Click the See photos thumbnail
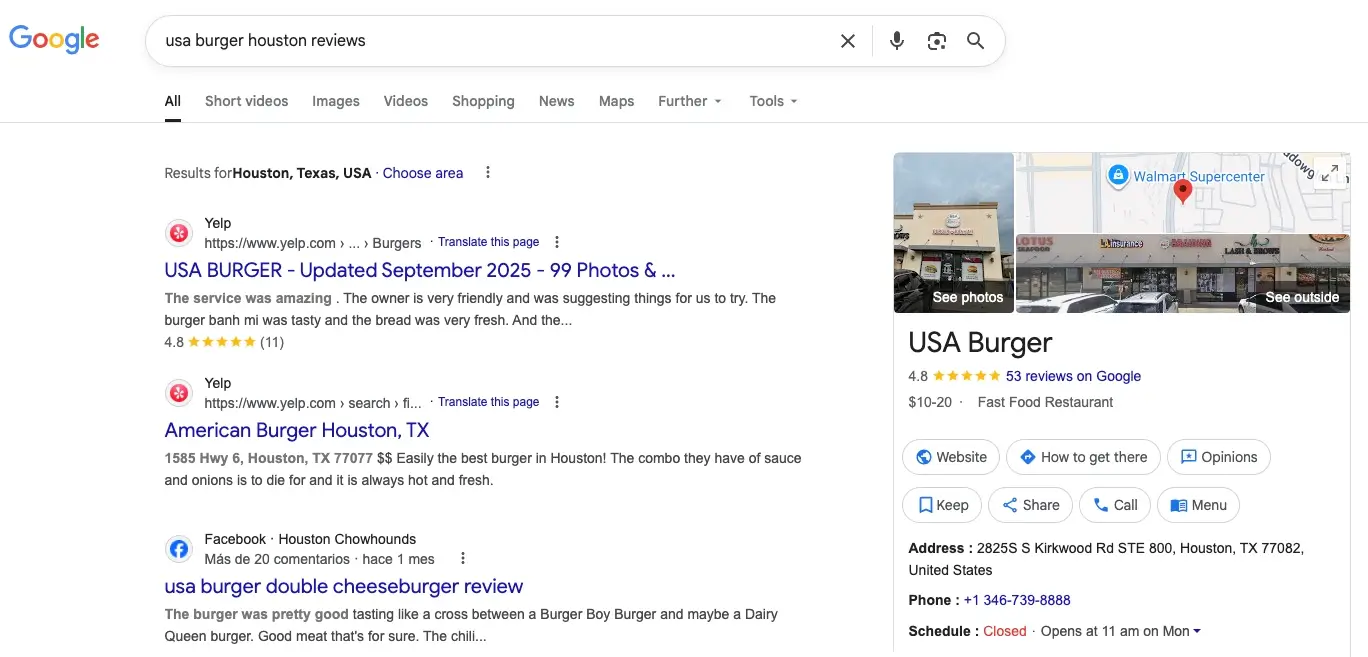 pos(954,234)
